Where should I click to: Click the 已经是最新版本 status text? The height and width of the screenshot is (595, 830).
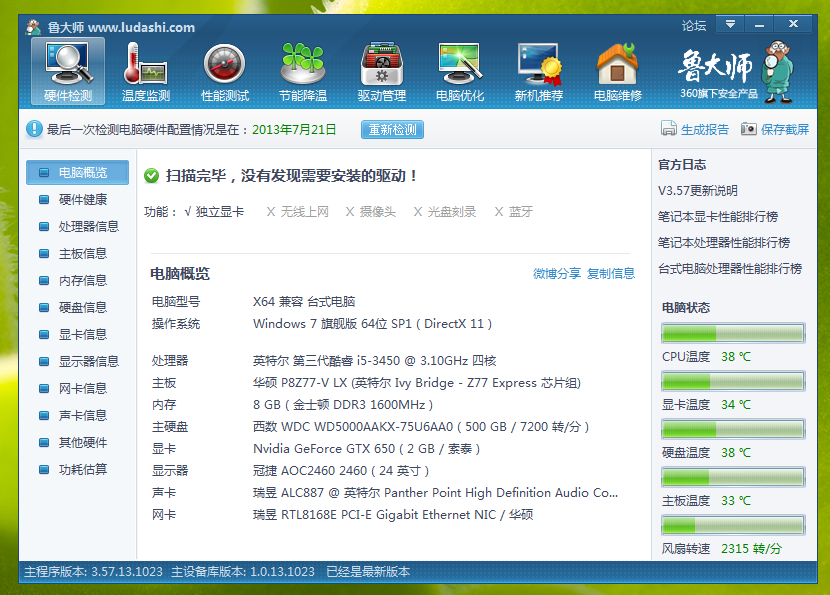368,572
